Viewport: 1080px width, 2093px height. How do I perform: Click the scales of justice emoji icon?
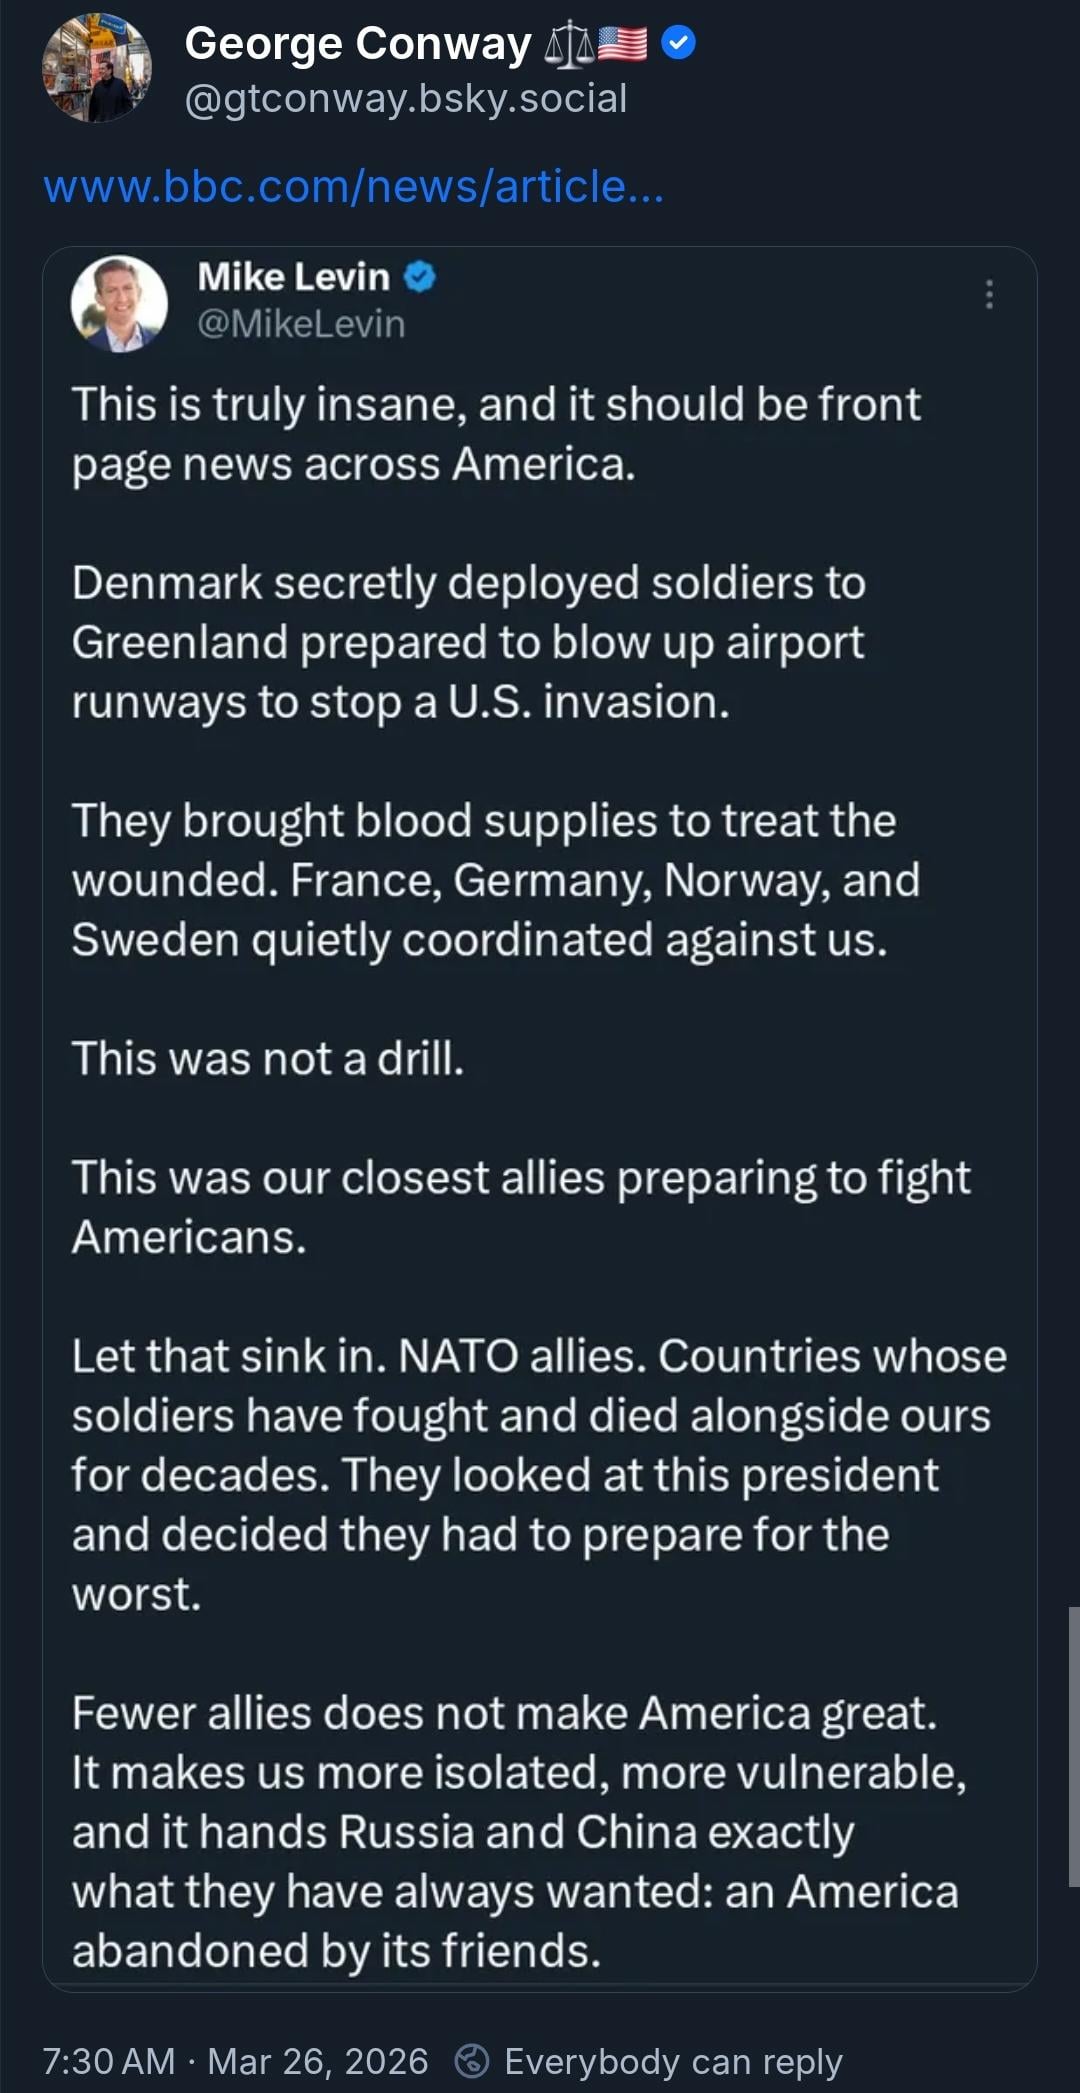coord(568,46)
